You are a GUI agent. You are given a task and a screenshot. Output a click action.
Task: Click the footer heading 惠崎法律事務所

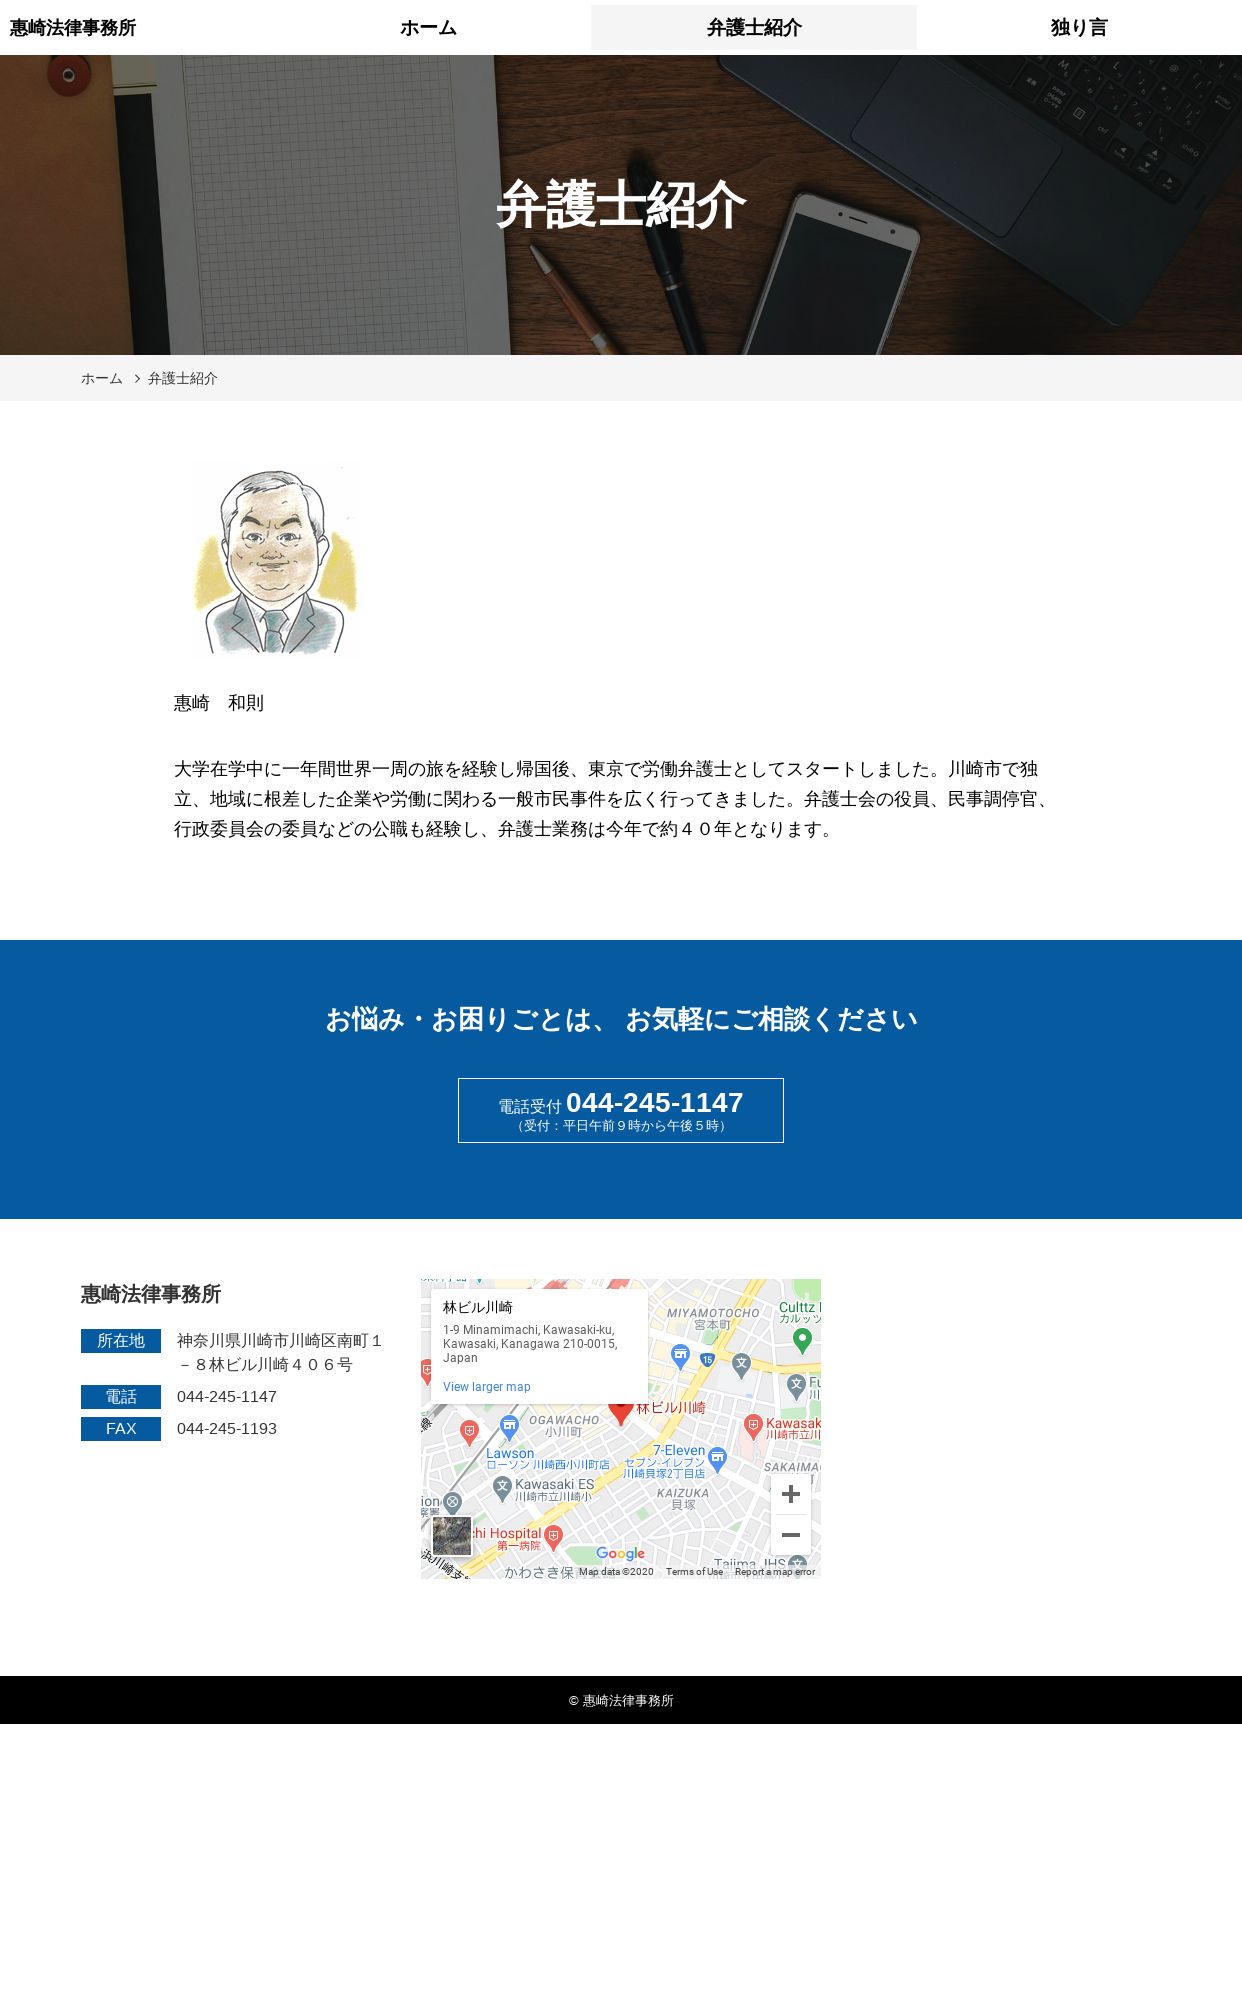[151, 1294]
